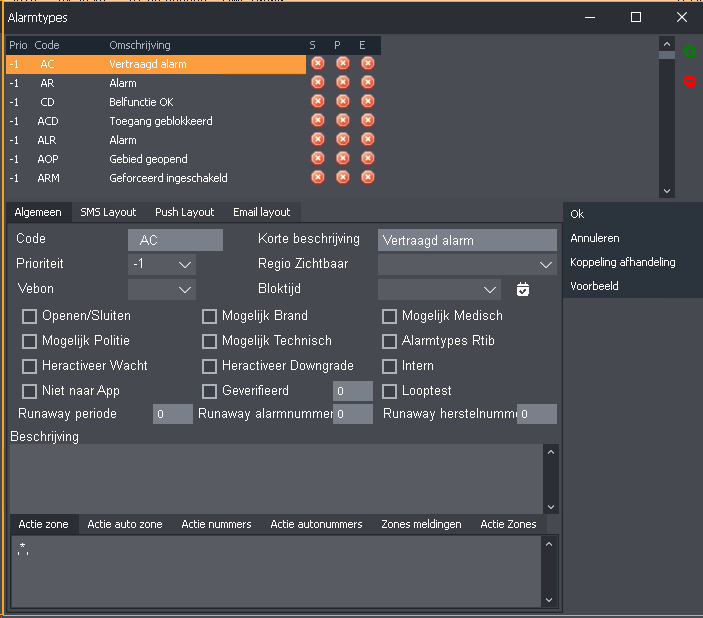Click the E status icon for CD row
The width and height of the screenshot is (703, 618).
[x=367, y=102]
